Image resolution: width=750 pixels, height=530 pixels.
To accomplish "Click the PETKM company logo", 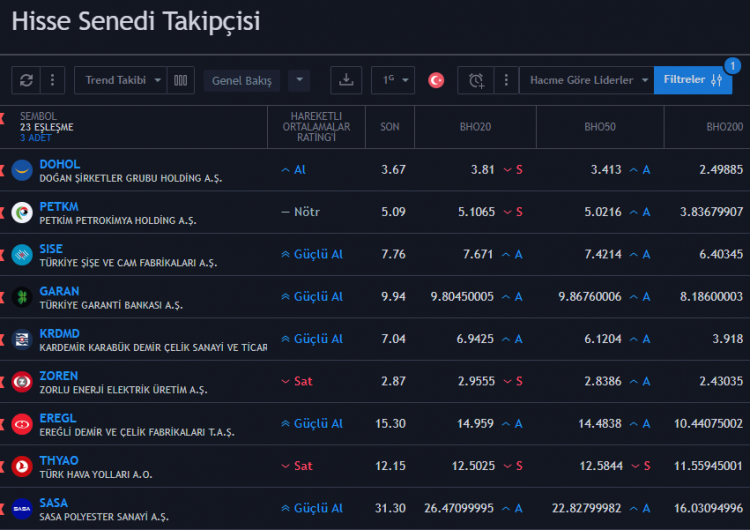I will [22, 212].
